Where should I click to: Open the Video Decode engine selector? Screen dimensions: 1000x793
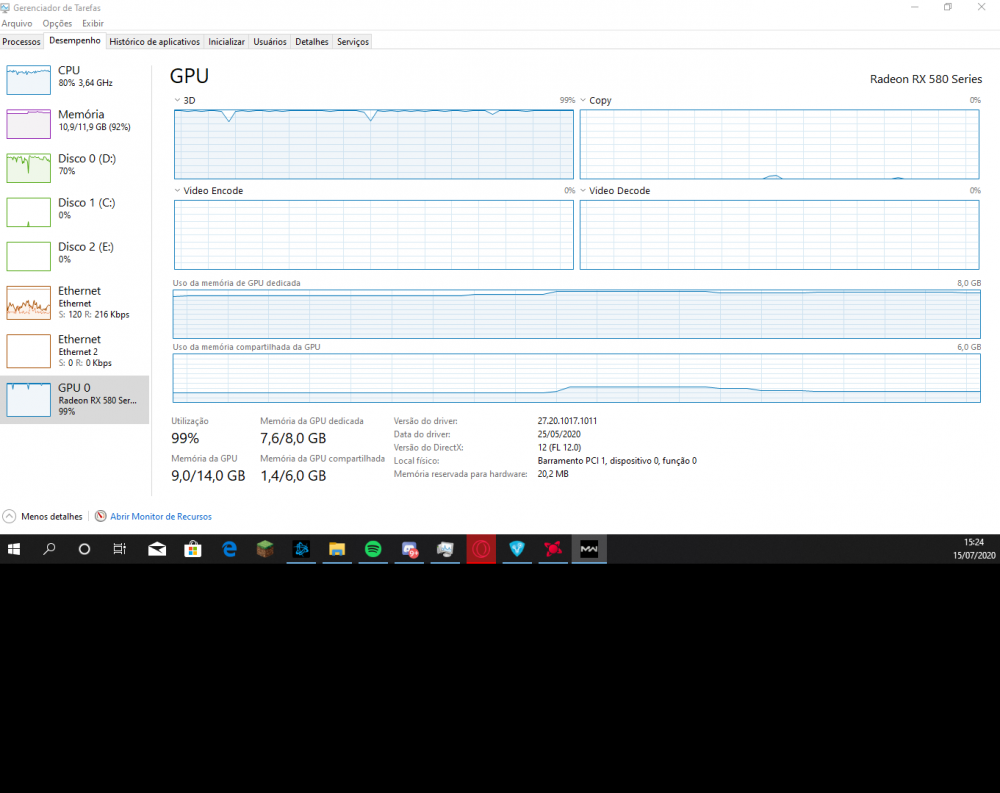coord(584,191)
